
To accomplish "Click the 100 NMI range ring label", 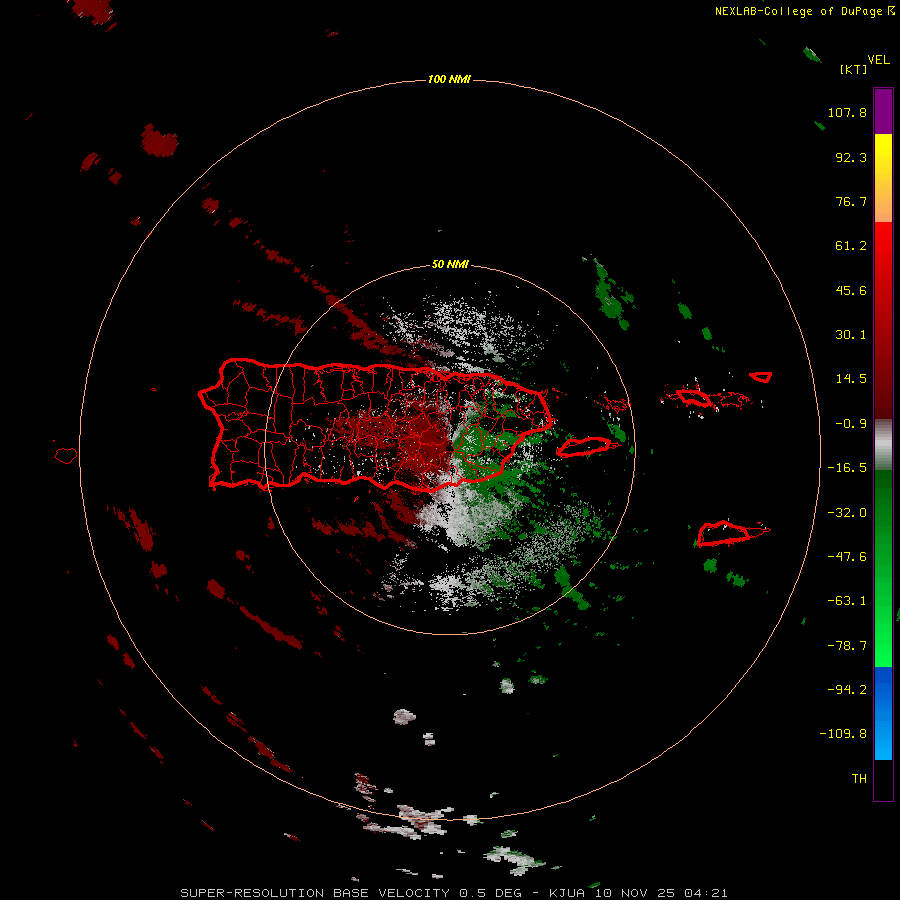I will tap(449, 79).
